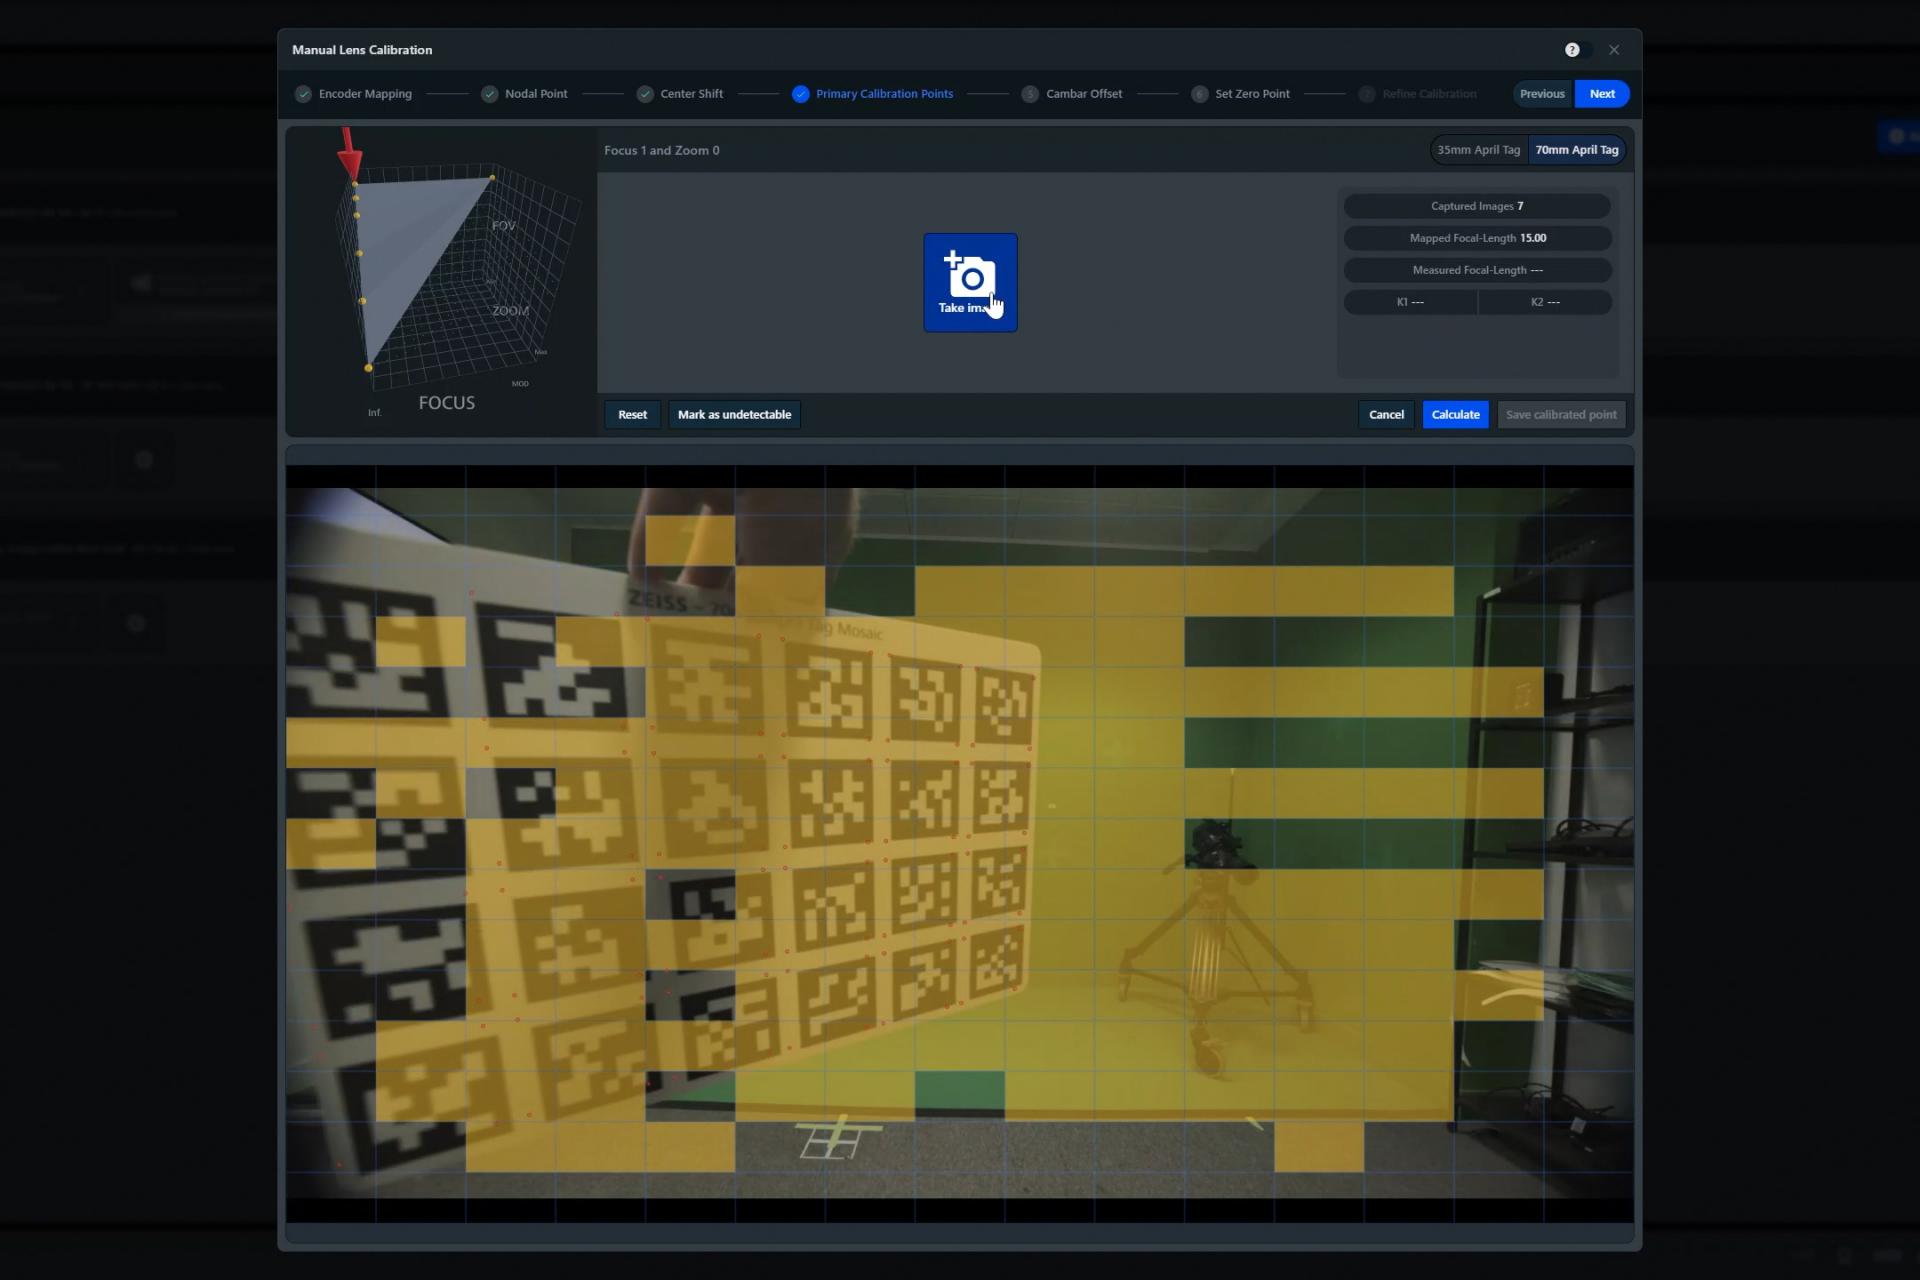The image size is (1920, 1280).
Task: Go to the Next calibration step
Action: tap(1601, 94)
